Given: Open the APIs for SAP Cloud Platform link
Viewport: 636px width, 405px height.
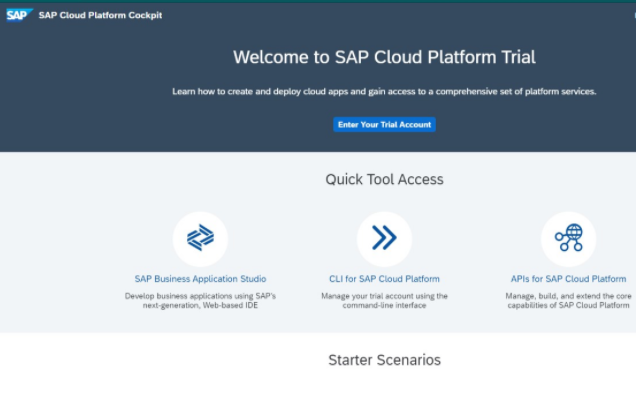Looking at the screenshot, I should point(568,279).
